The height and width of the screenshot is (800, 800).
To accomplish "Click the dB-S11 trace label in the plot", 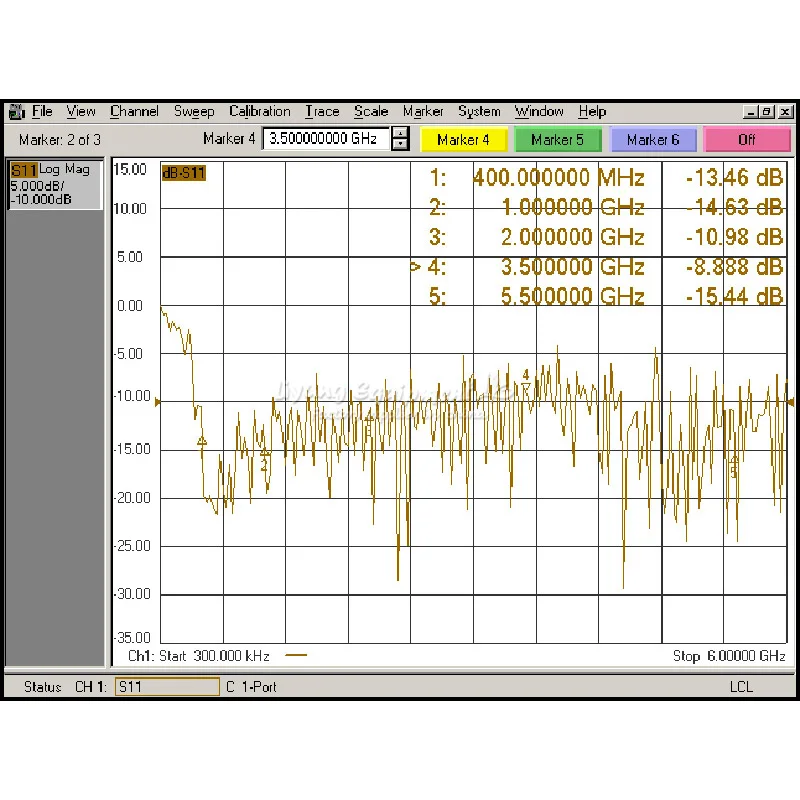I will [x=184, y=173].
